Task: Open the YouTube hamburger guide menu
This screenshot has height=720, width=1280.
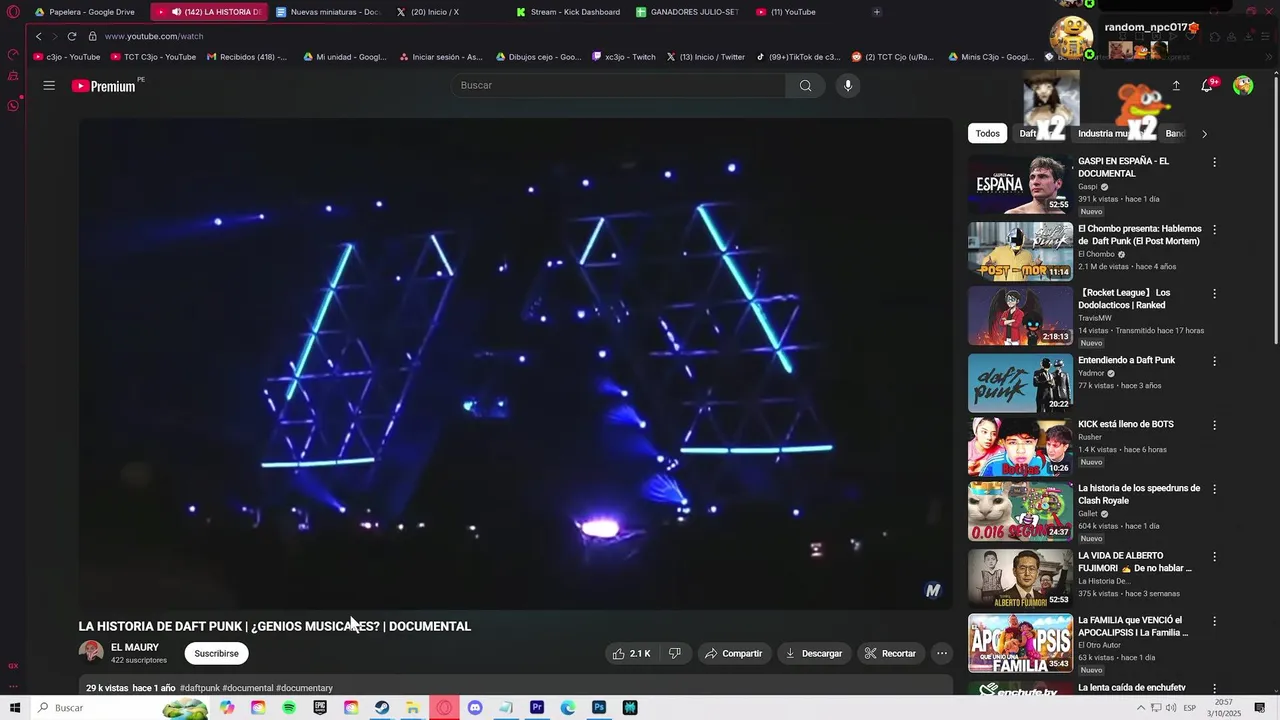Action: pyautogui.click(x=49, y=86)
